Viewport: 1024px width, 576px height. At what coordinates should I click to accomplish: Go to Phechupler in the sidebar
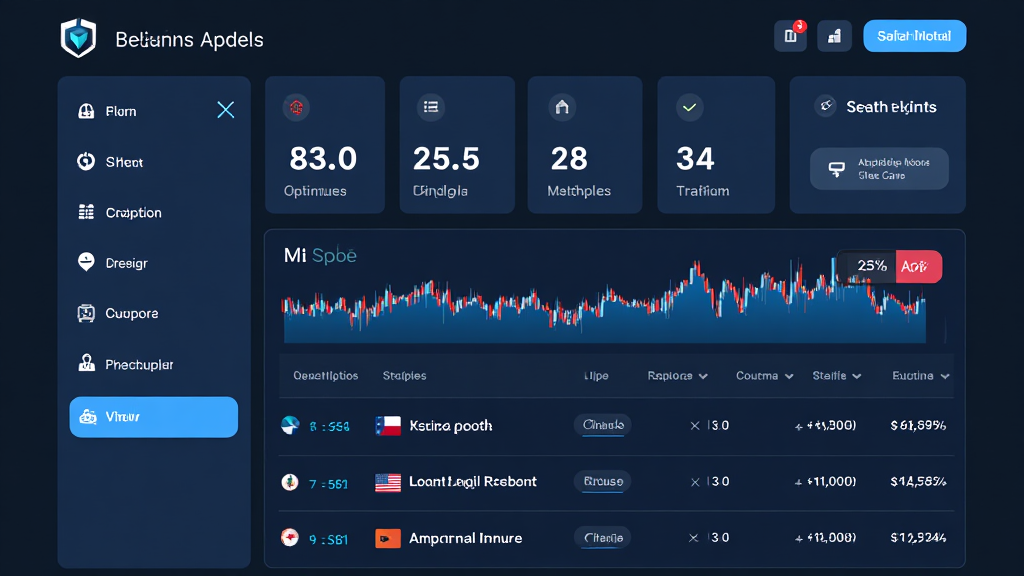coord(139,365)
